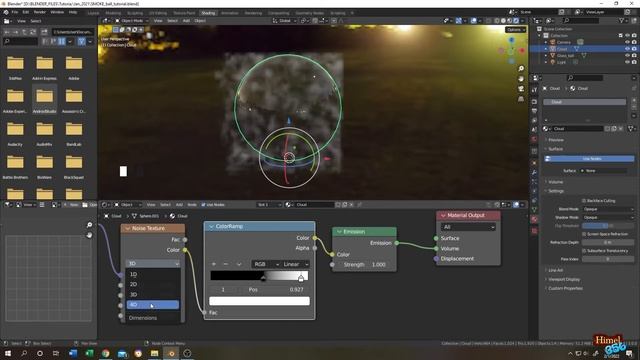Hide Camera in outliner with eye icon
The width and height of the screenshot is (640, 360).
tap(627, 42)
